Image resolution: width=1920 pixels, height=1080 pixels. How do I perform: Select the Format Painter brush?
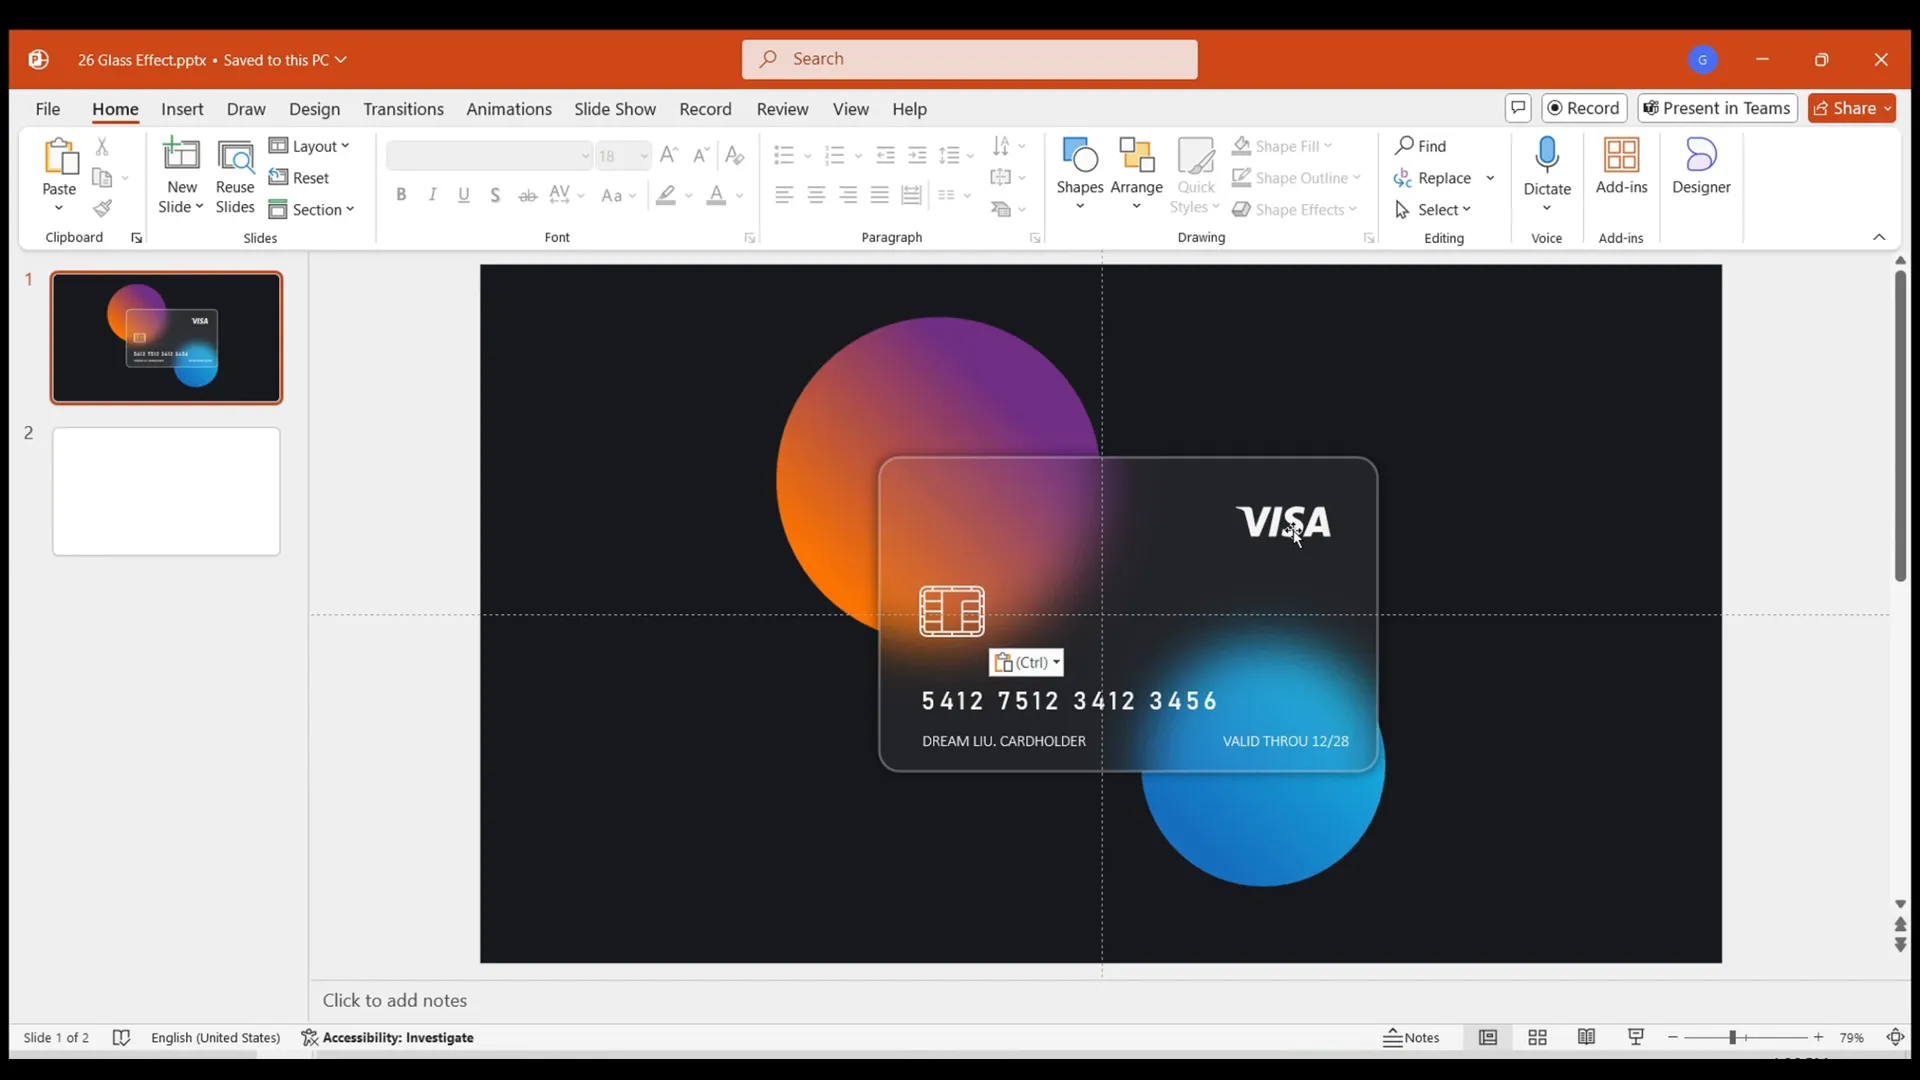coord(102,209)
